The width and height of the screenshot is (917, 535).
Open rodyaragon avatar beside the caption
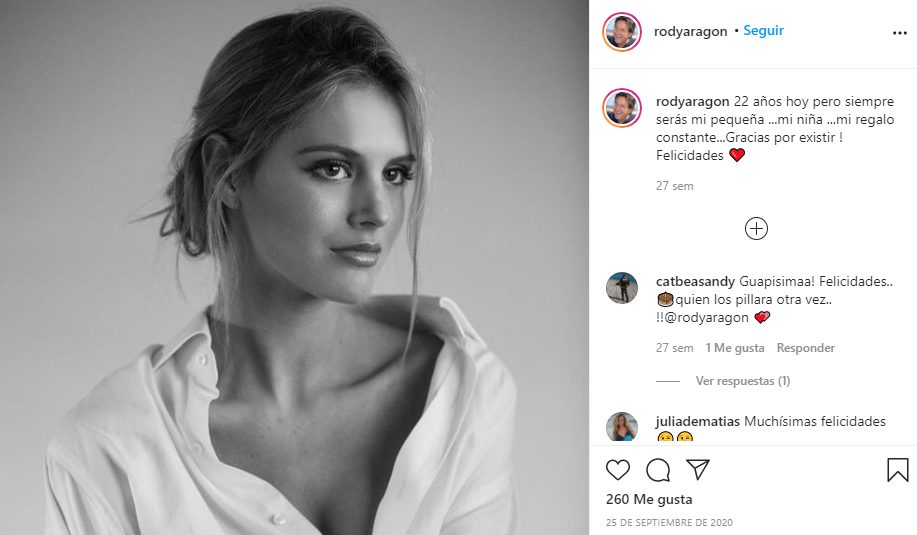coord(621,107)
